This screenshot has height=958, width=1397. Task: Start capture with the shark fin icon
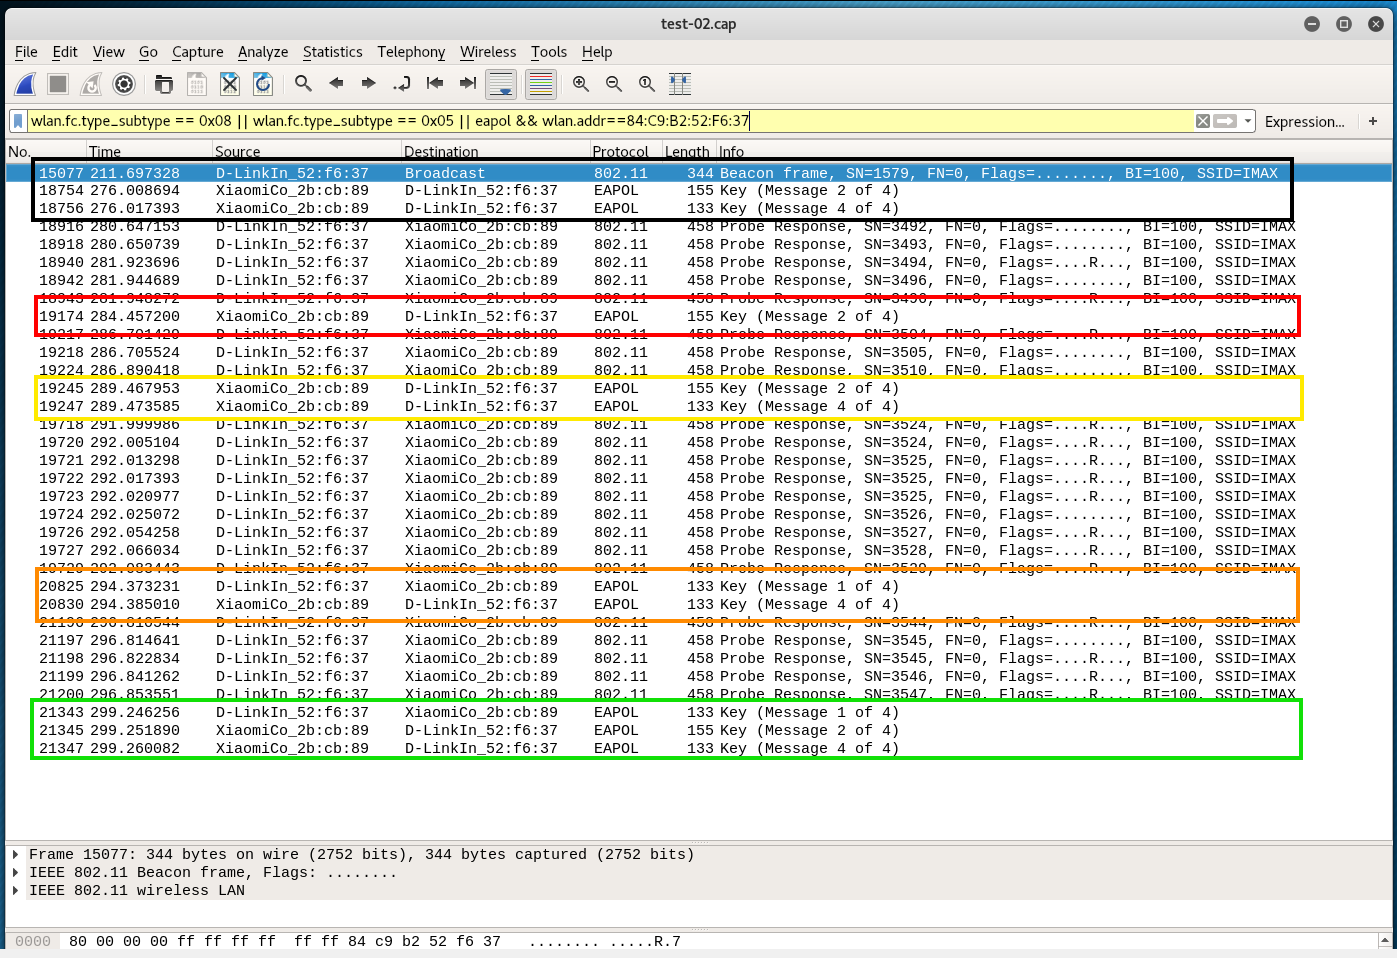pyautogui.click(x=26, y=85)
